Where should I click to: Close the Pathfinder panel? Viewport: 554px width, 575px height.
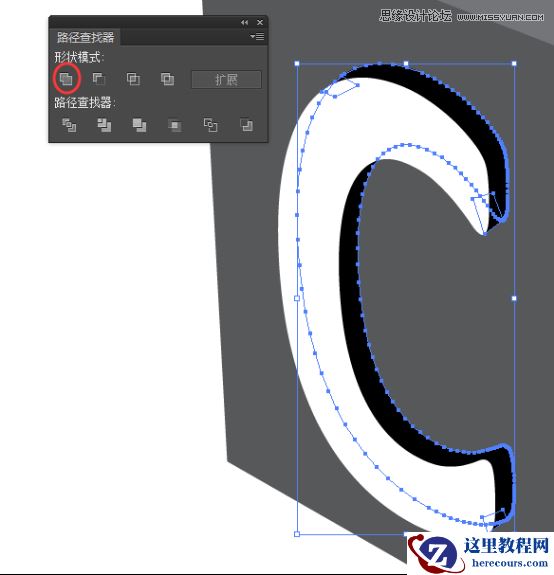tap(260, 22)
